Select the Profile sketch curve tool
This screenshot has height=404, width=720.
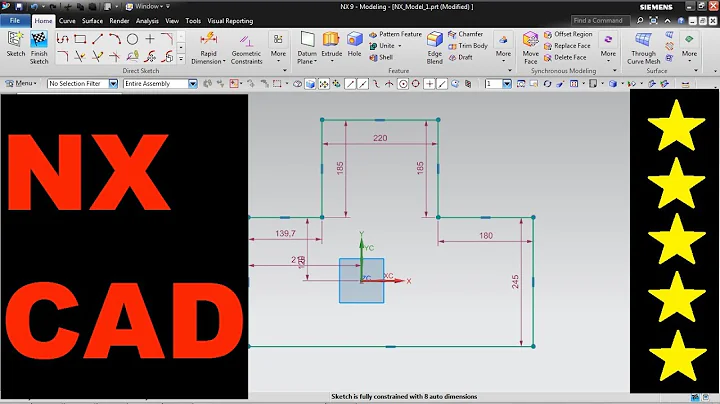tap(62, 39)
